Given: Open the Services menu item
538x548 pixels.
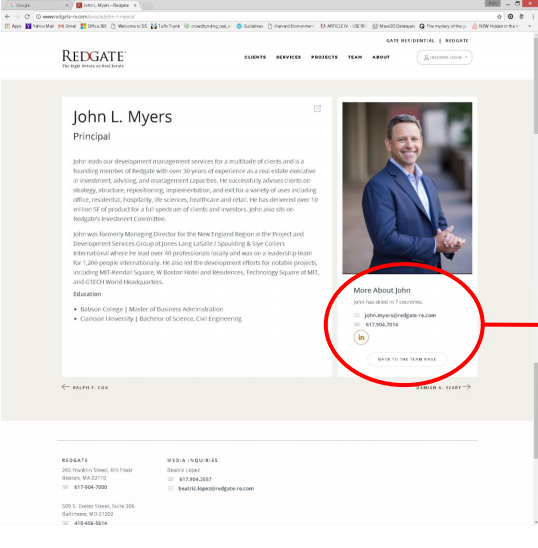Looking at the screenshot, I should pyautogui.click(x=288, y=57).
